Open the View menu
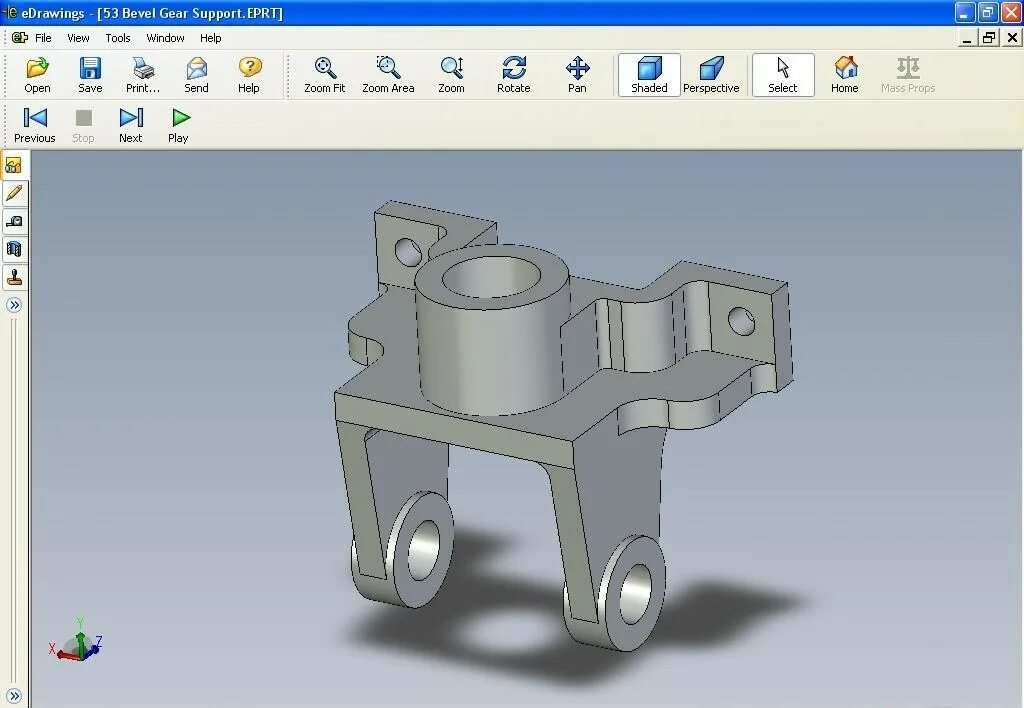This screenshot has width=1024, height=708. (x=77, y=38)
